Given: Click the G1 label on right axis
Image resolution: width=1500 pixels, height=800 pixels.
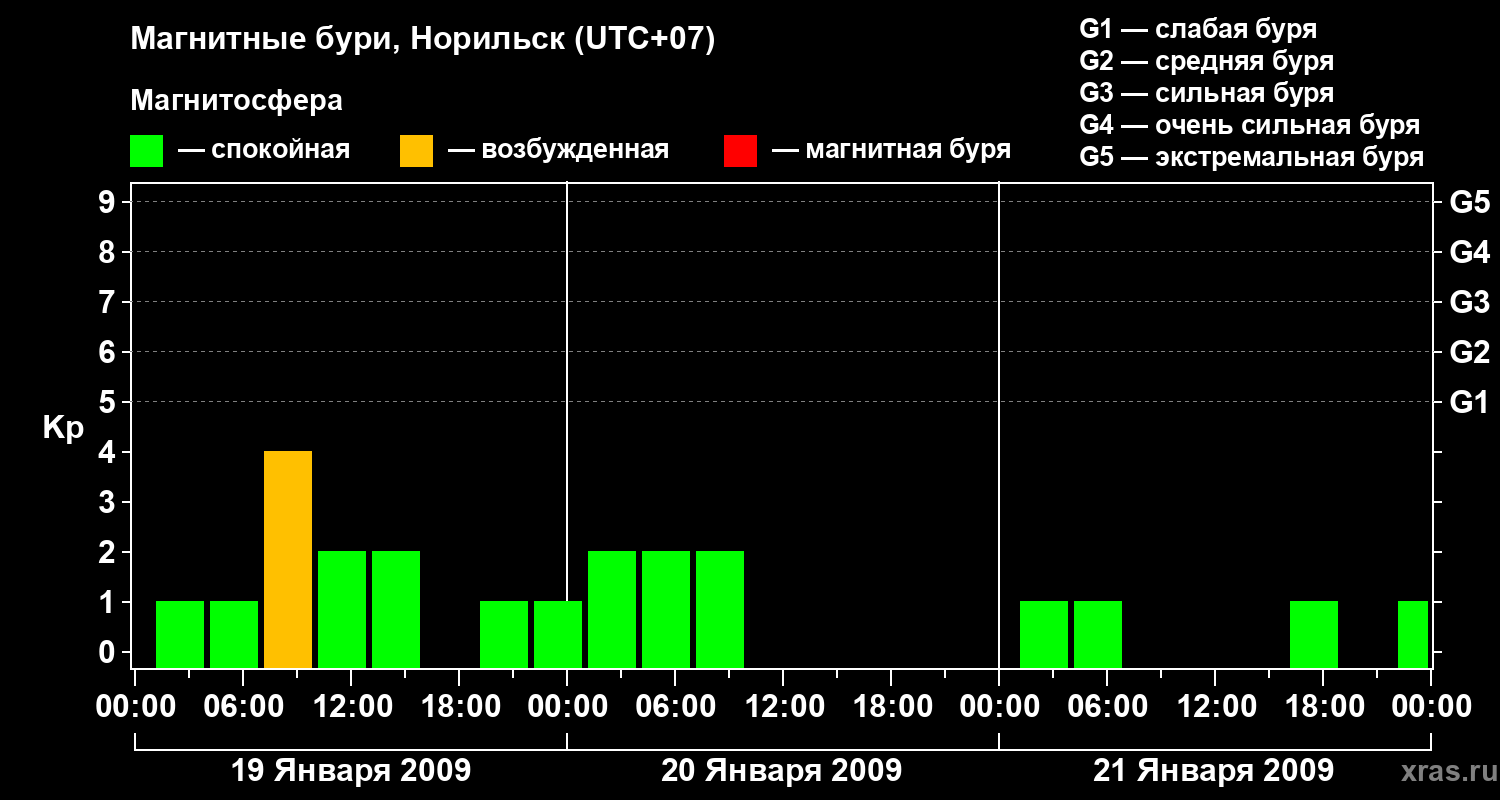Looking at the screenshot, I should click(x=1469, y=403).
